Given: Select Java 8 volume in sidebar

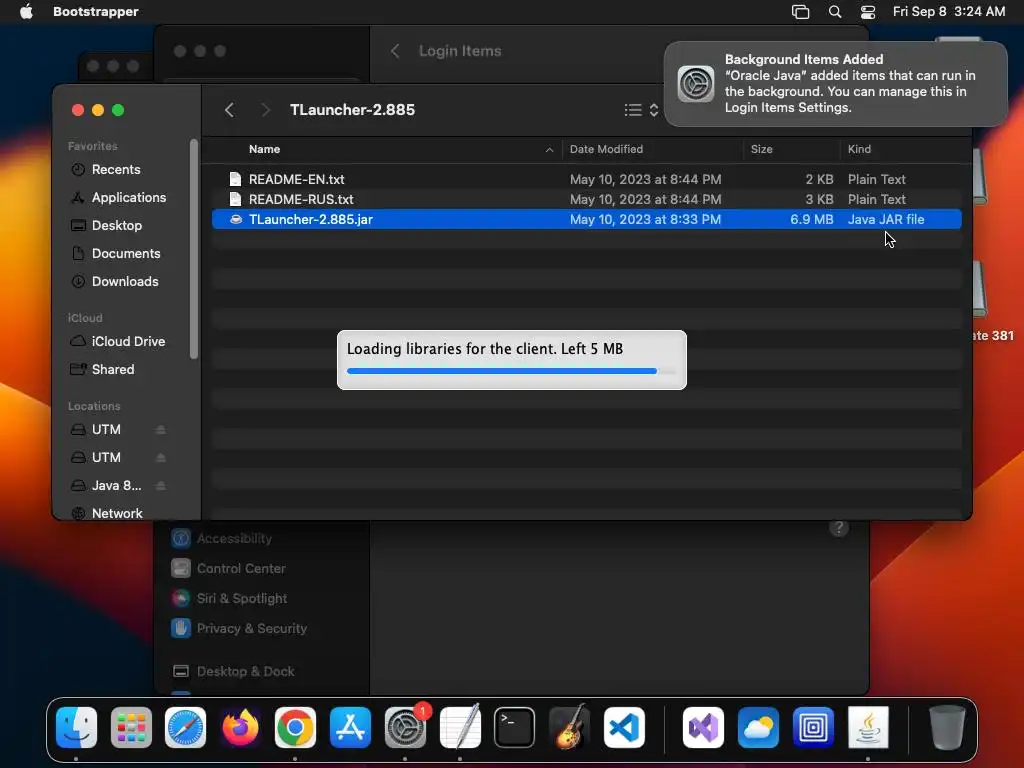Looking at the screenshot, I should pos(116,486).
